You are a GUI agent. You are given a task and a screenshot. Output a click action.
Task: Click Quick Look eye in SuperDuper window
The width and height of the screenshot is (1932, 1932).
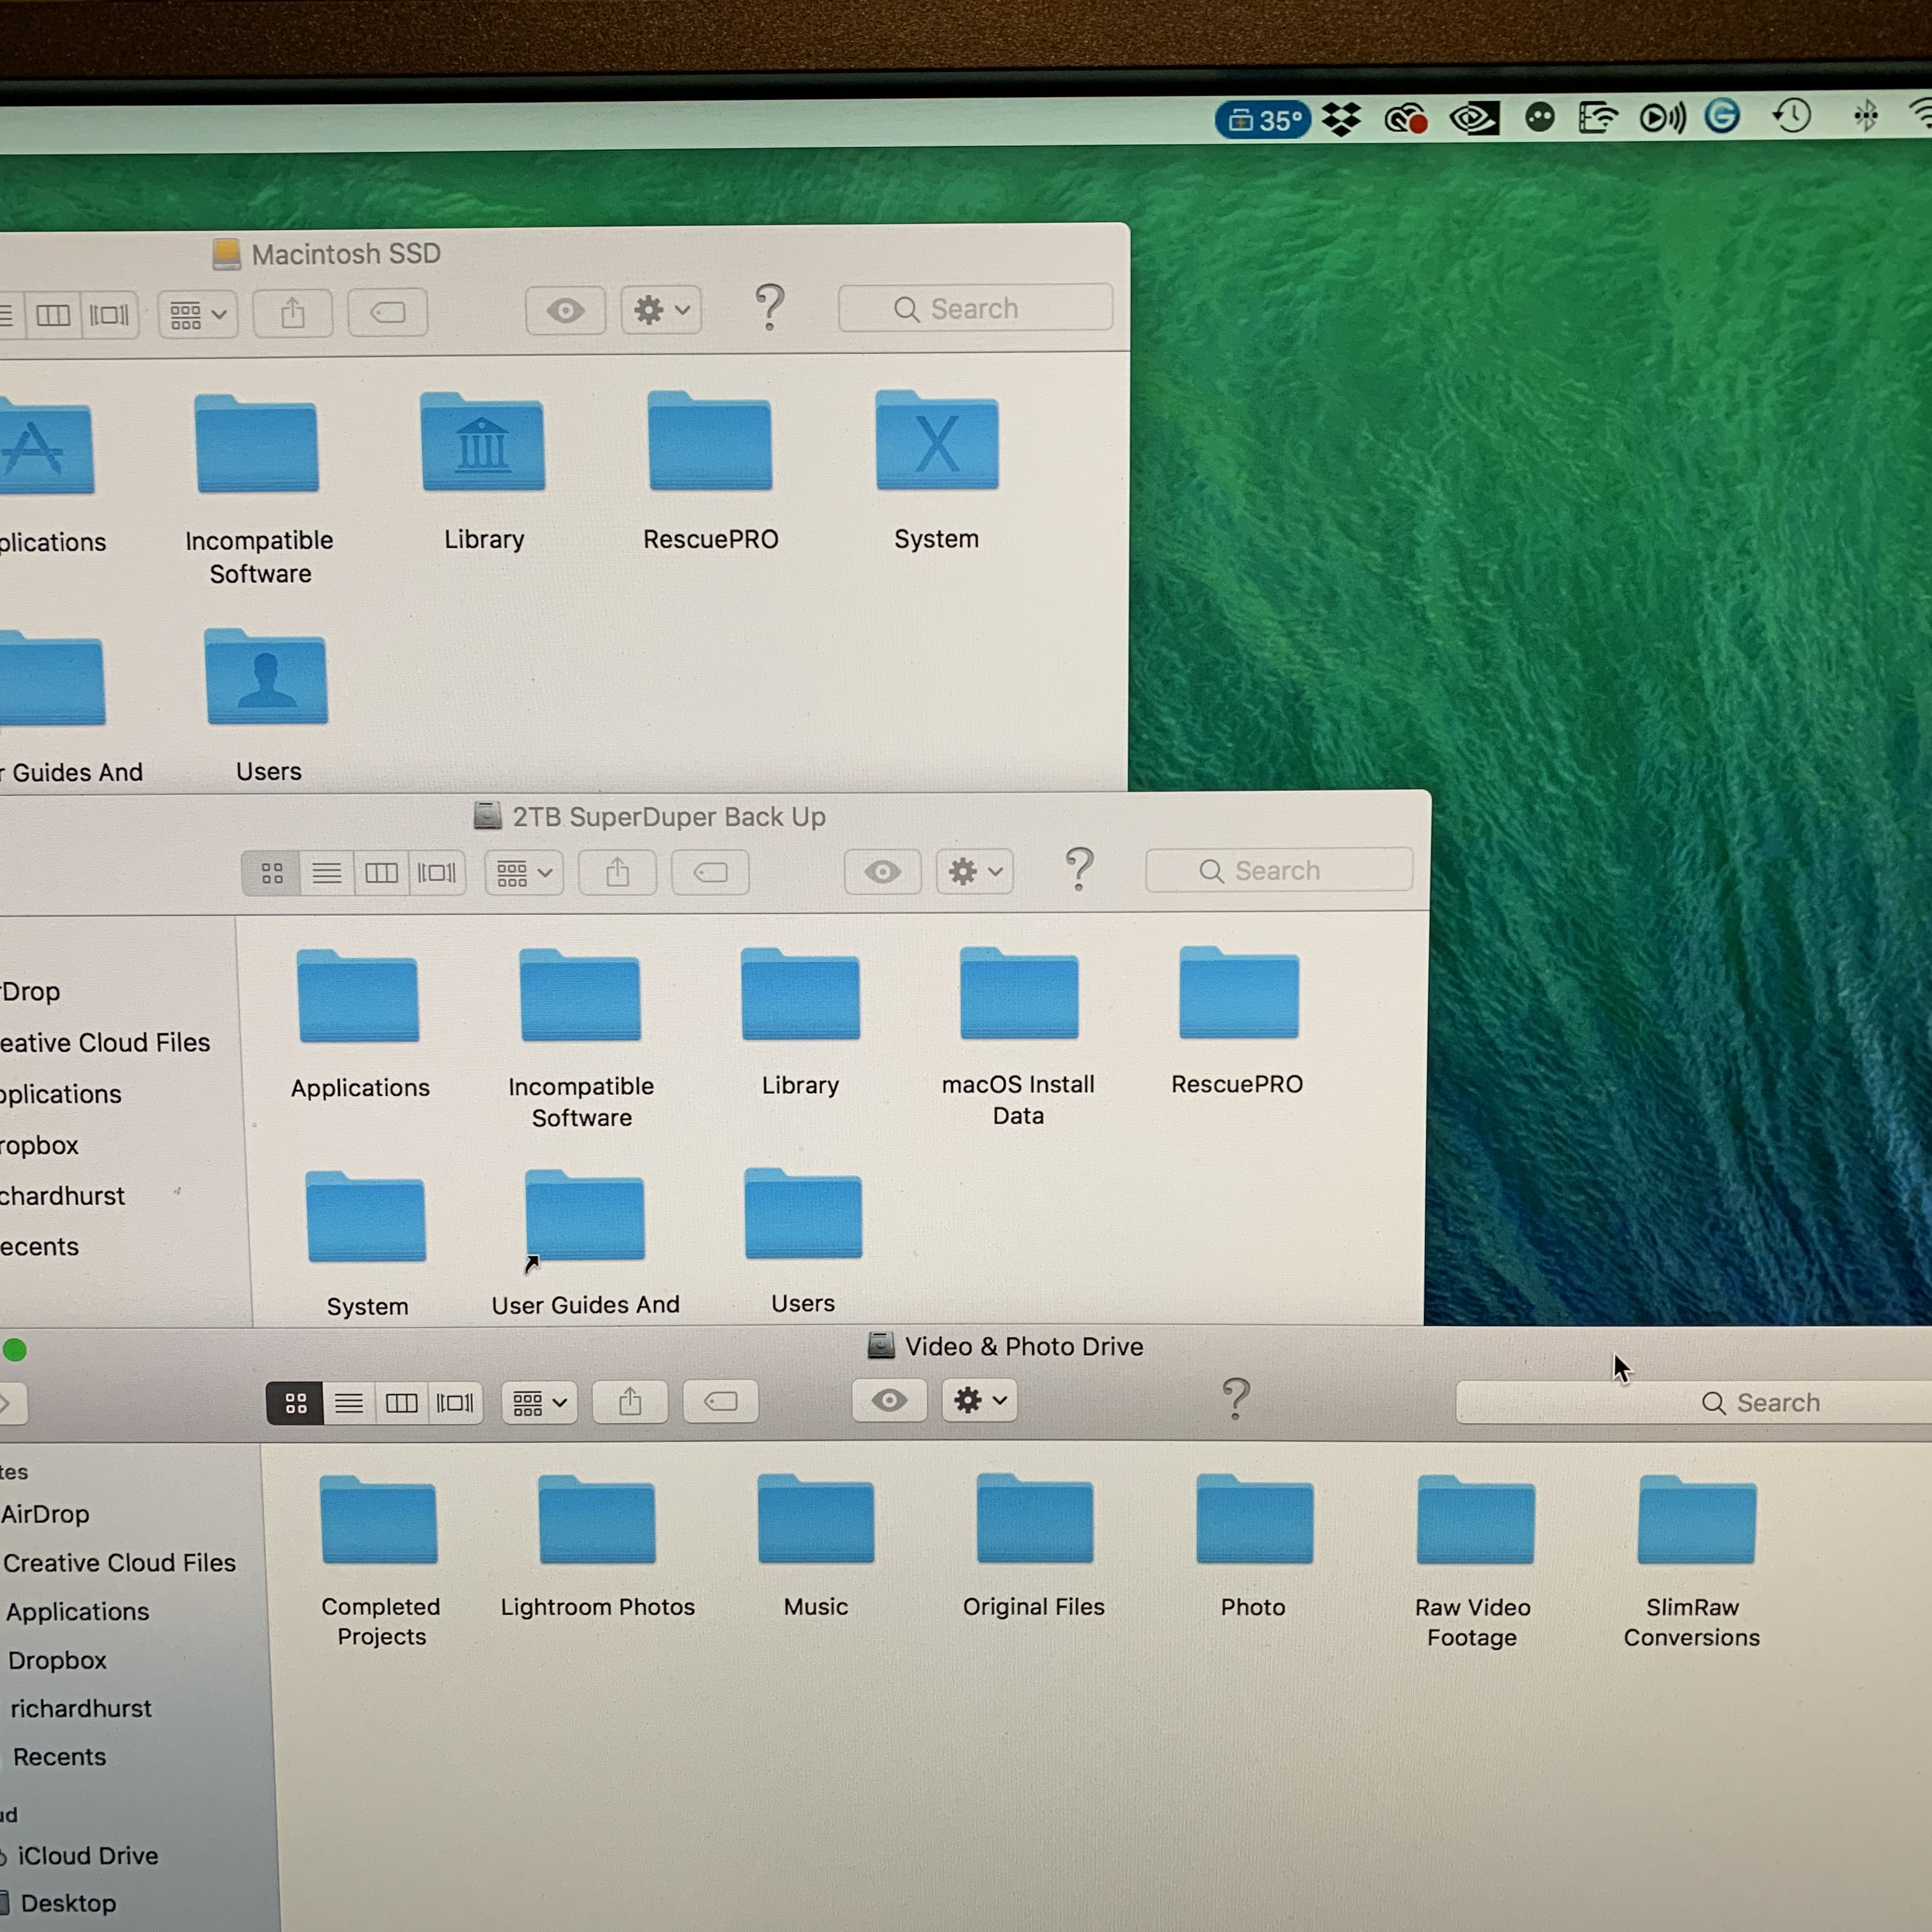(882, 872)
